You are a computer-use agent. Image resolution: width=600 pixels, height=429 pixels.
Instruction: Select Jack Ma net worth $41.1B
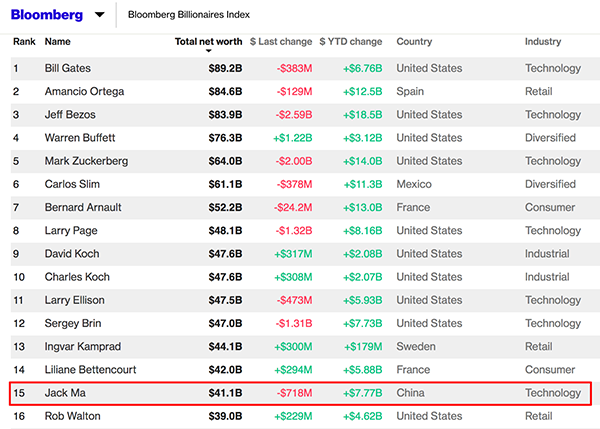coord(225,393)
